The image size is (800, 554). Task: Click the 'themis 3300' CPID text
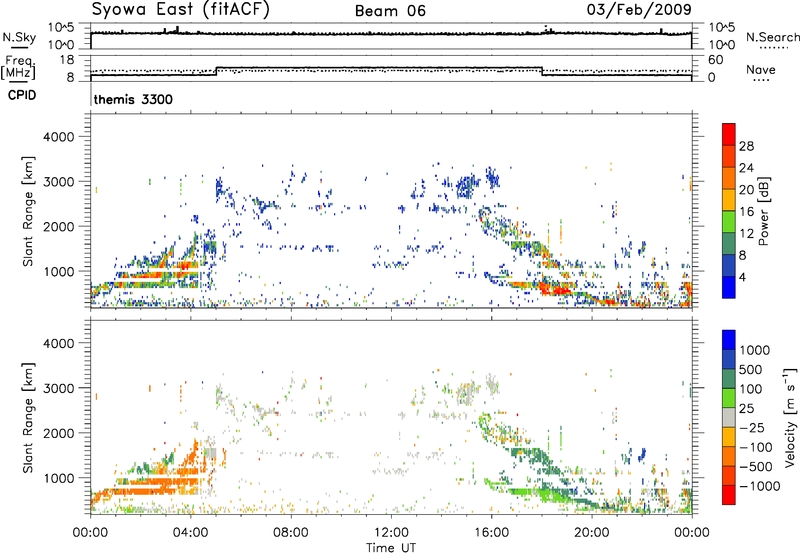(x=133, y=99)
